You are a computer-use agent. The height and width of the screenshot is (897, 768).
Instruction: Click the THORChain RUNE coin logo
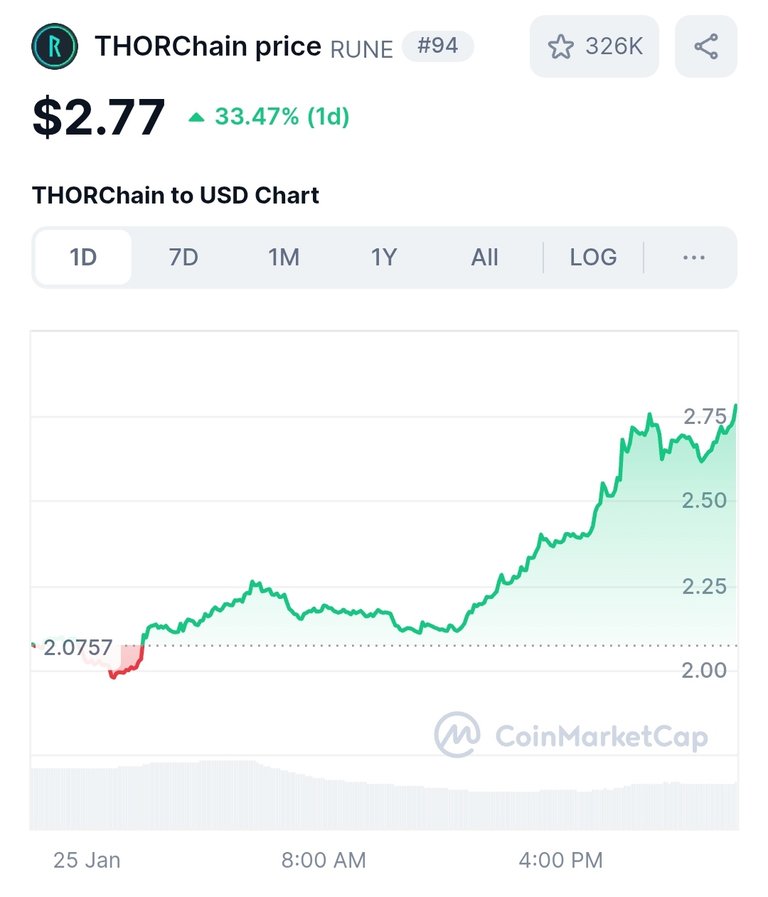click(x=54, y=46)
